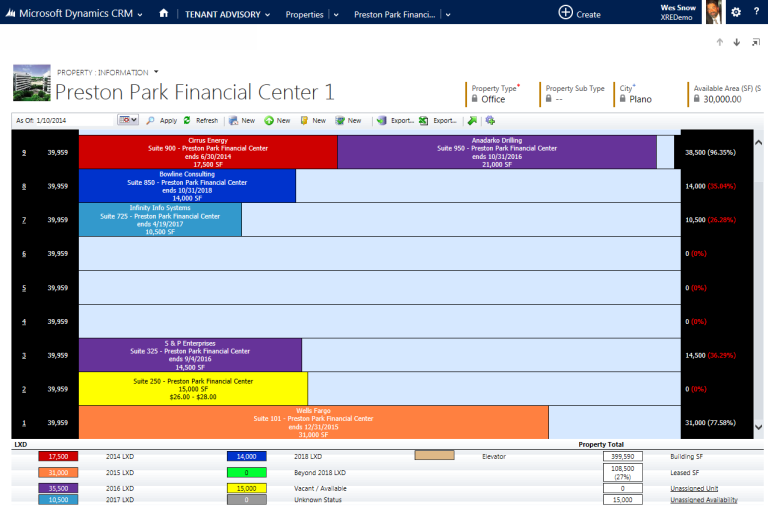Viewport: 768px width, 507px height.
Task: Select the Wells Fargo Suite 101 block
Action: (x=313, y=423)
